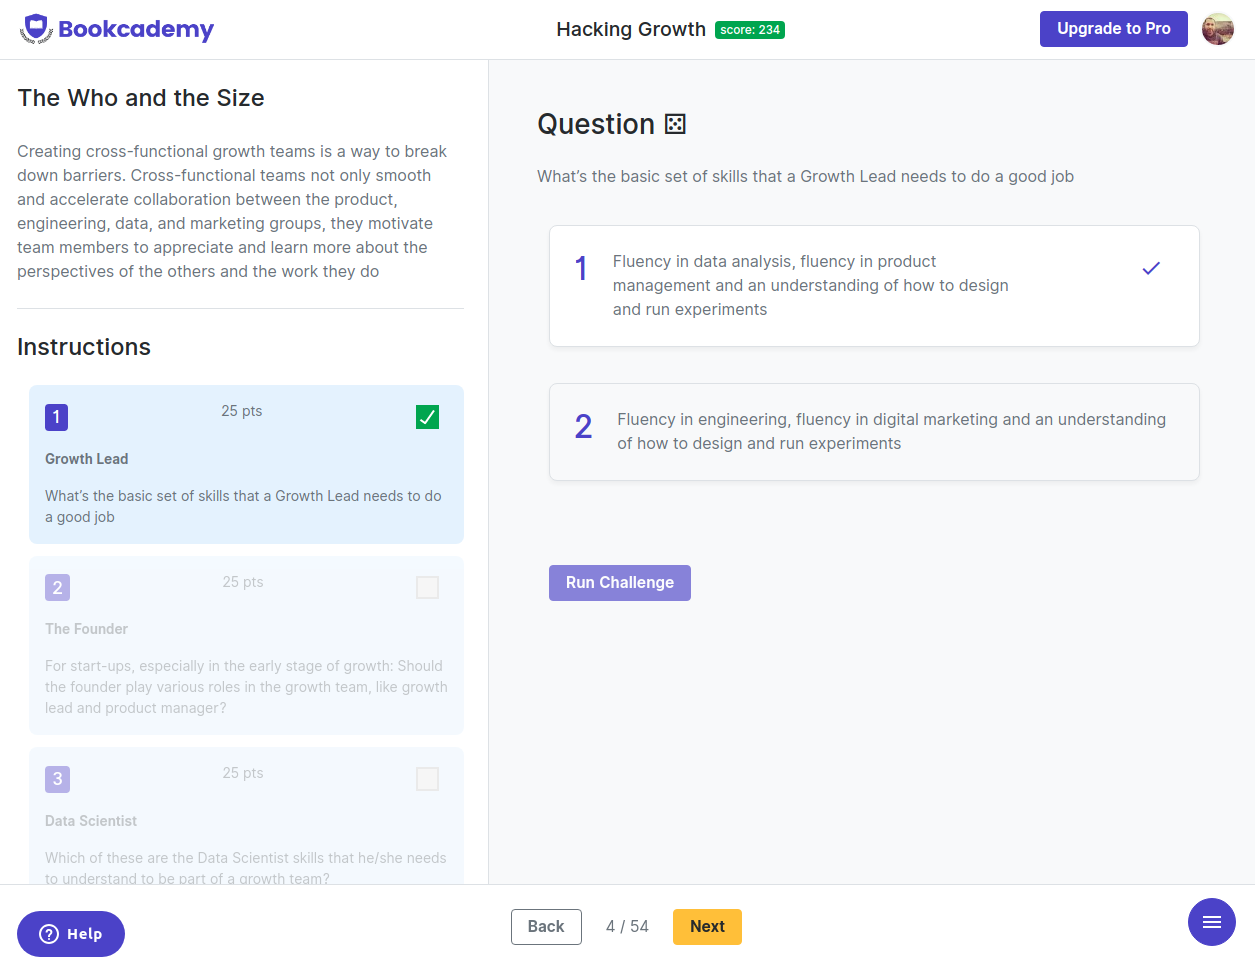This screenshot has width=1255, height=967.
Task: Click the green score 234 badge
Action: [750, 30]
